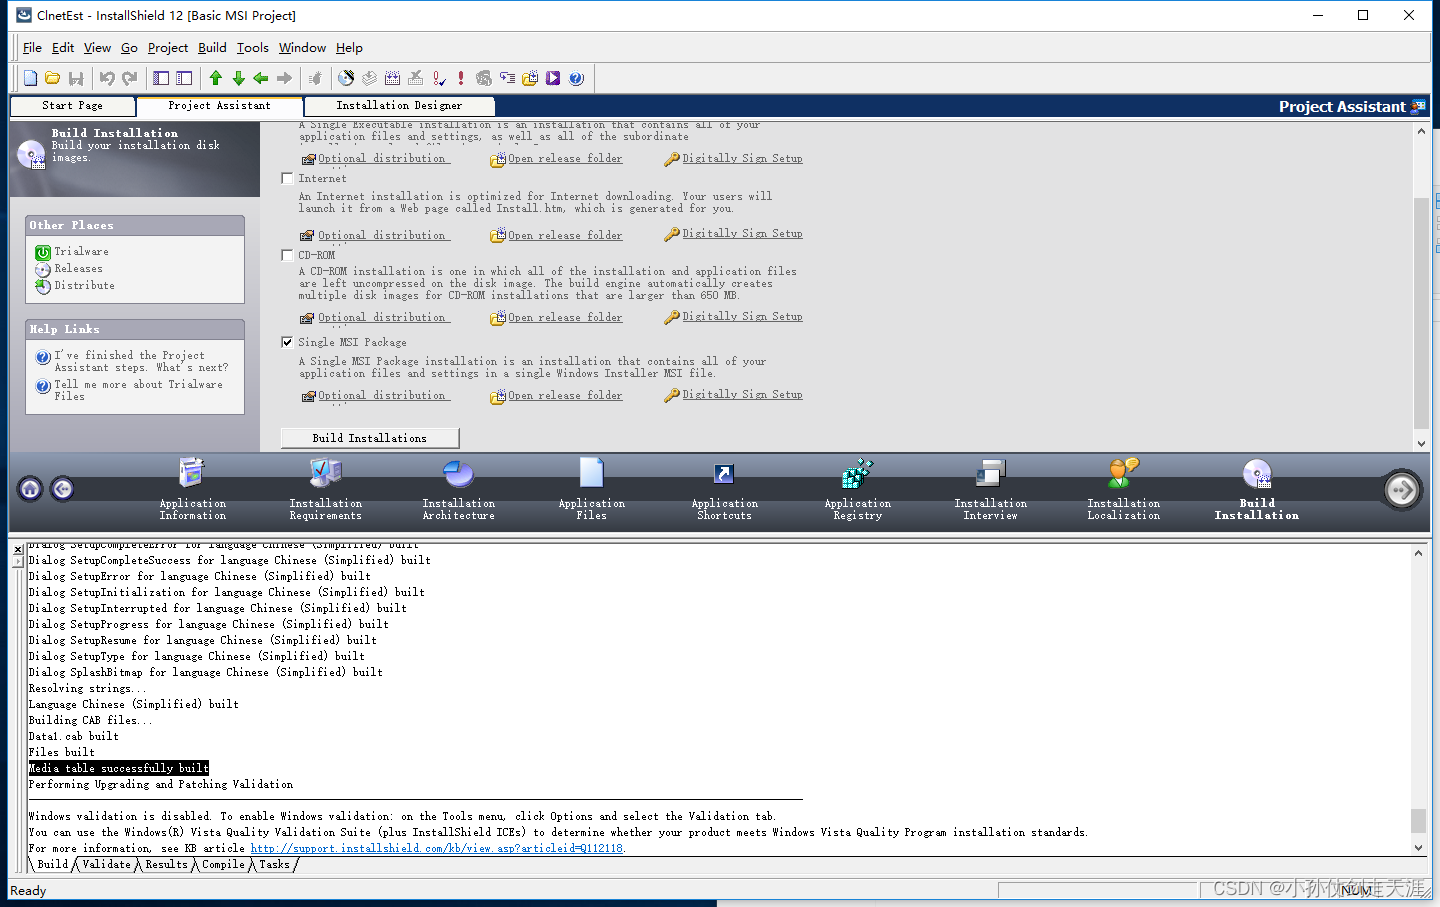1440x907 pixels.
Task: Click the home icon on the navigation bar
Action: pyautogui.click(x=29, y=489)
